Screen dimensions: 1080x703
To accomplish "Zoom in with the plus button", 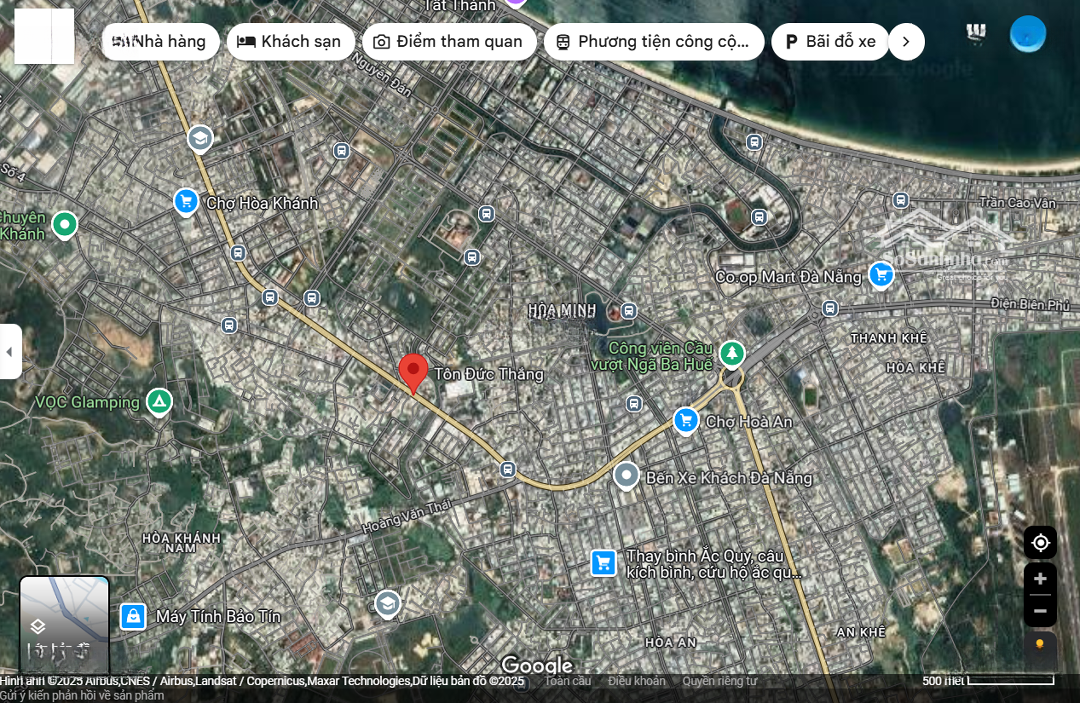I will tap(1040, 579).
